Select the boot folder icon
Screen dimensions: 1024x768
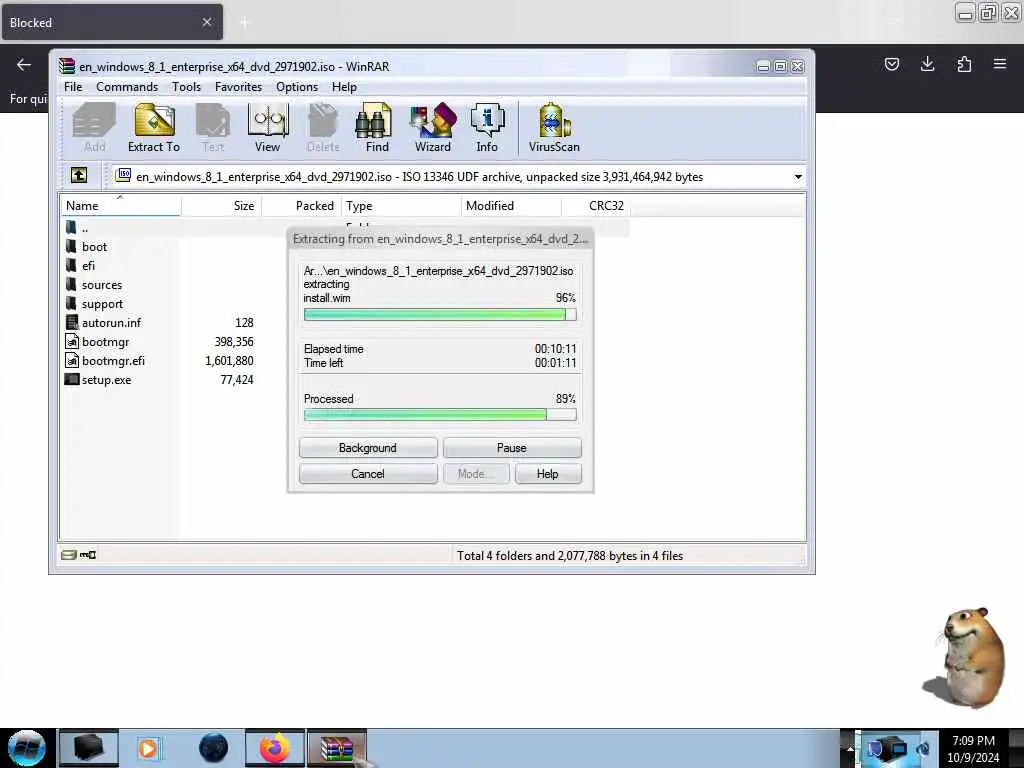point(71,246)
